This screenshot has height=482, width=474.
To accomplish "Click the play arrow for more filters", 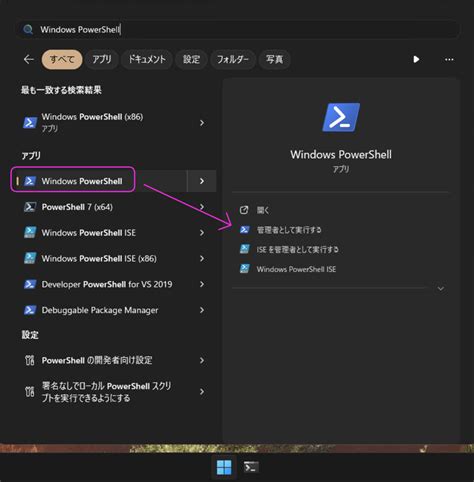I will pyautogui.click(x=416, y=59).
